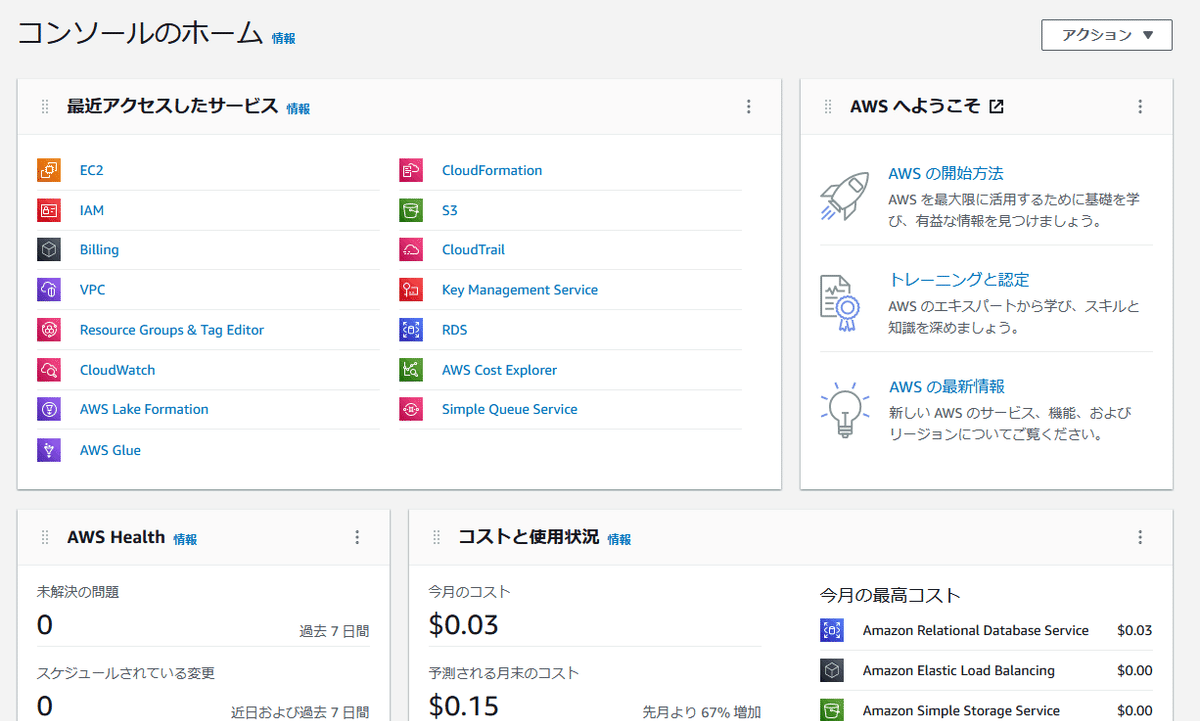
Task: Click the RDS service icon
Action: pyautogui.click(x=411, y=330)
